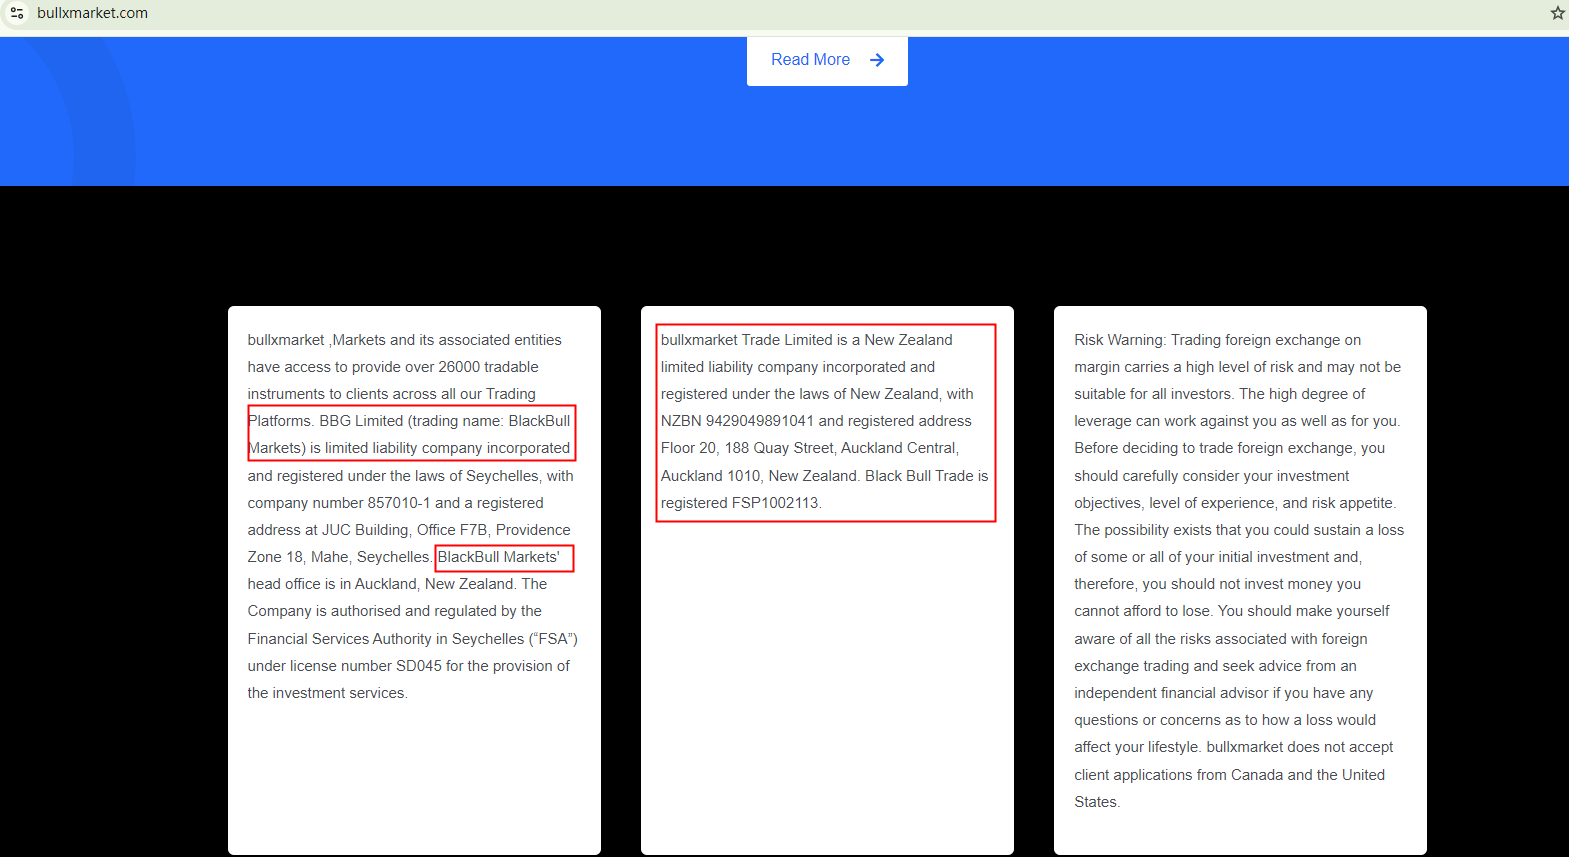Viewport: 1569px width, 857px height.
Task: Click "registered under the laws of Seychelles"
Action: [x=407, y=476]
